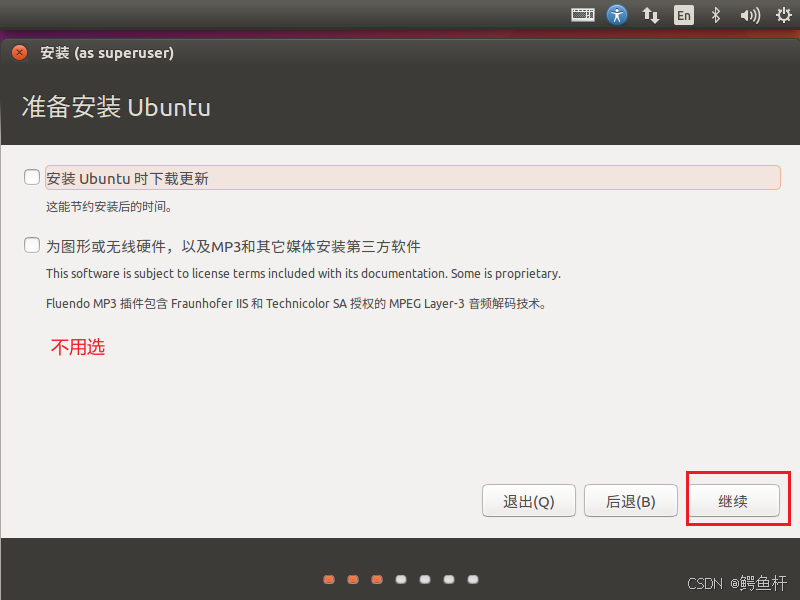The image size is (800, 600).
Task: Click the 准备安装 Ubuntu heading
Action: 116,107
